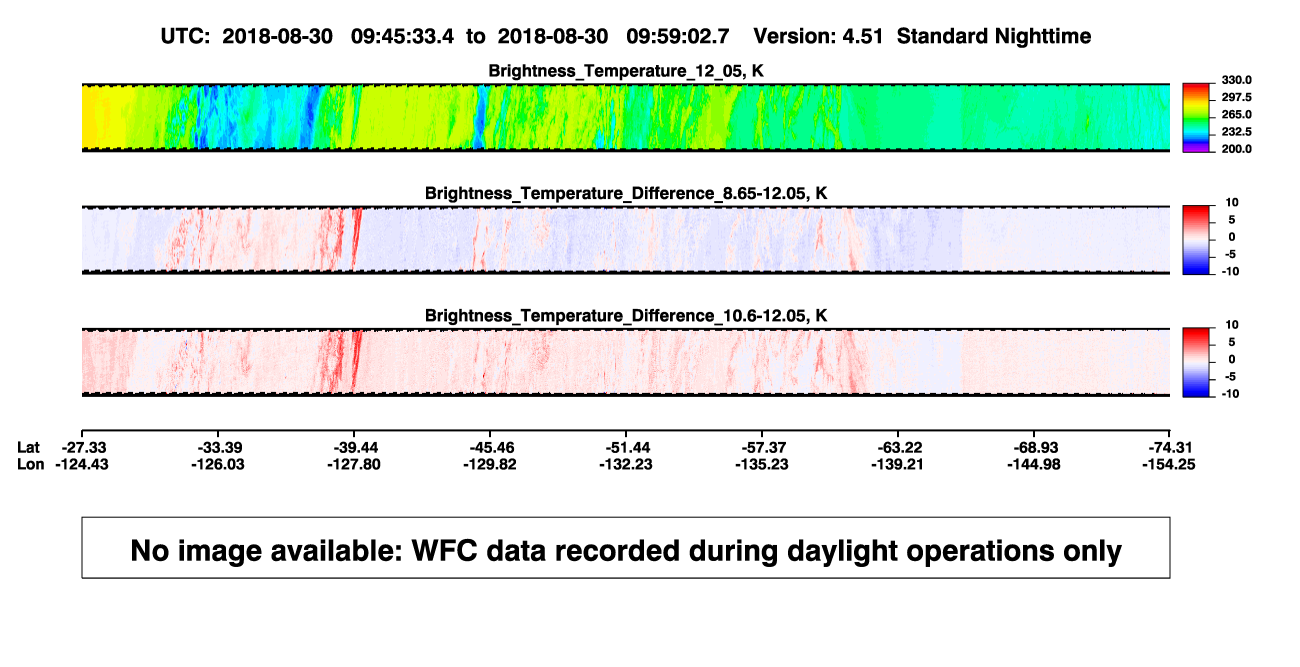The width and height of the screenshot is (1300, 667).
Task: Click the 200.0 colorbar tick label
Action: pyautogui.click(x=1235, y=148)
